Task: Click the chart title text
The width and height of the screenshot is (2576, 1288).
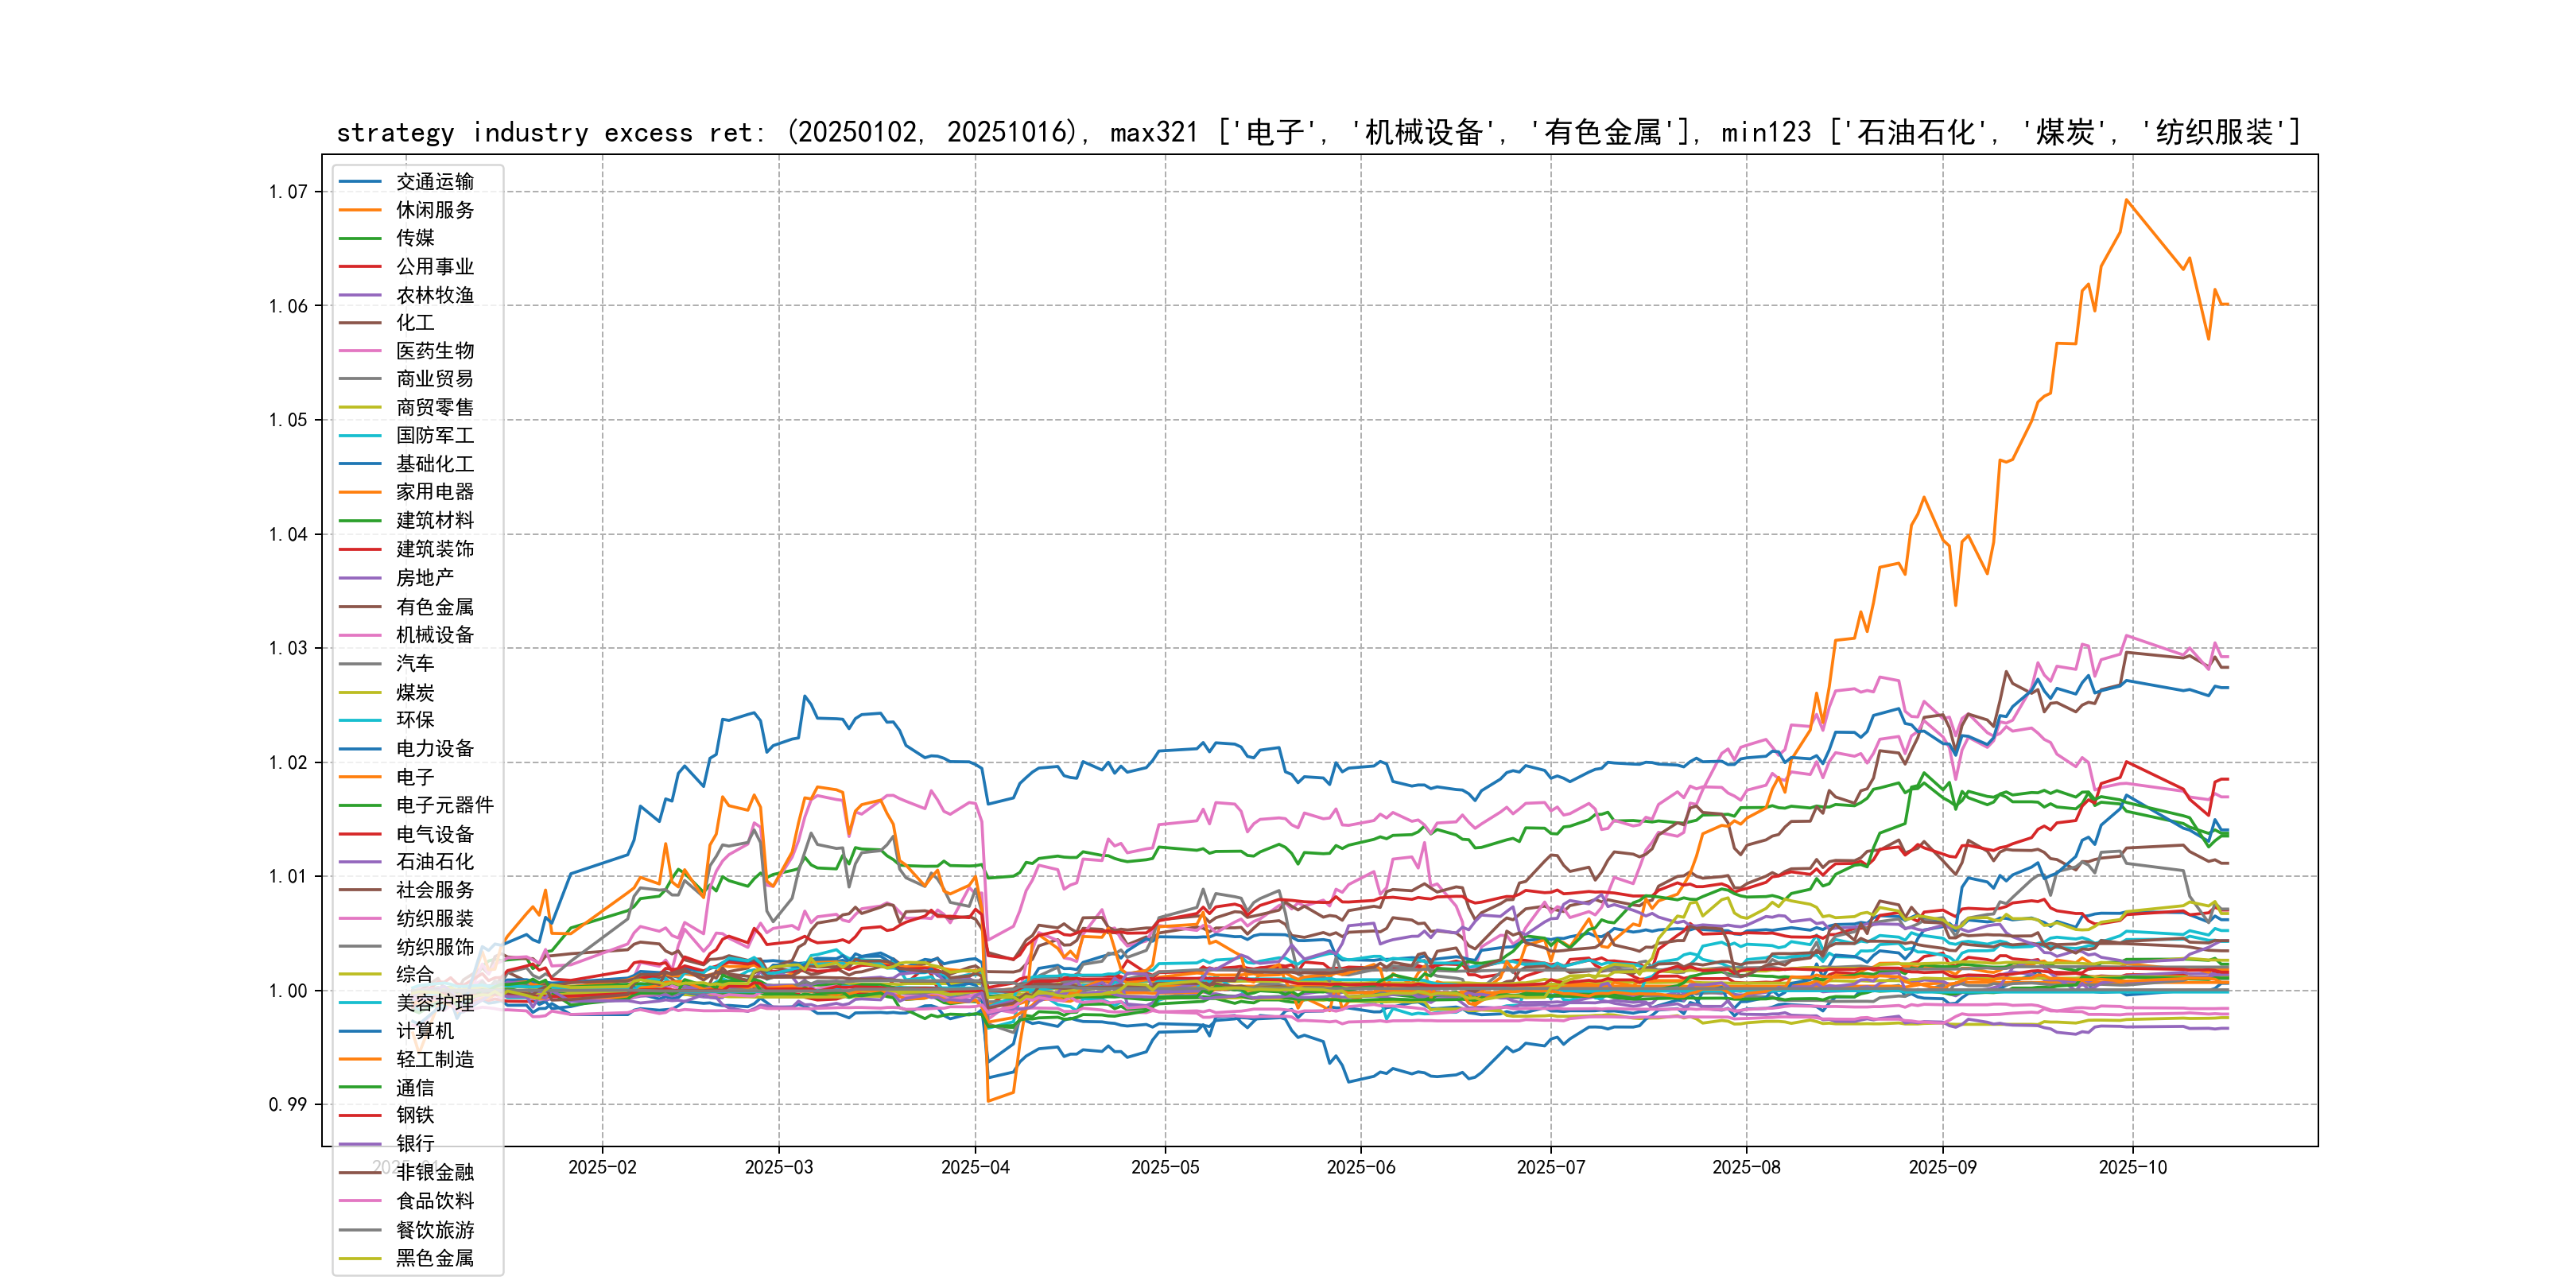Action: pyautogui.click(x=1318, y=132)
